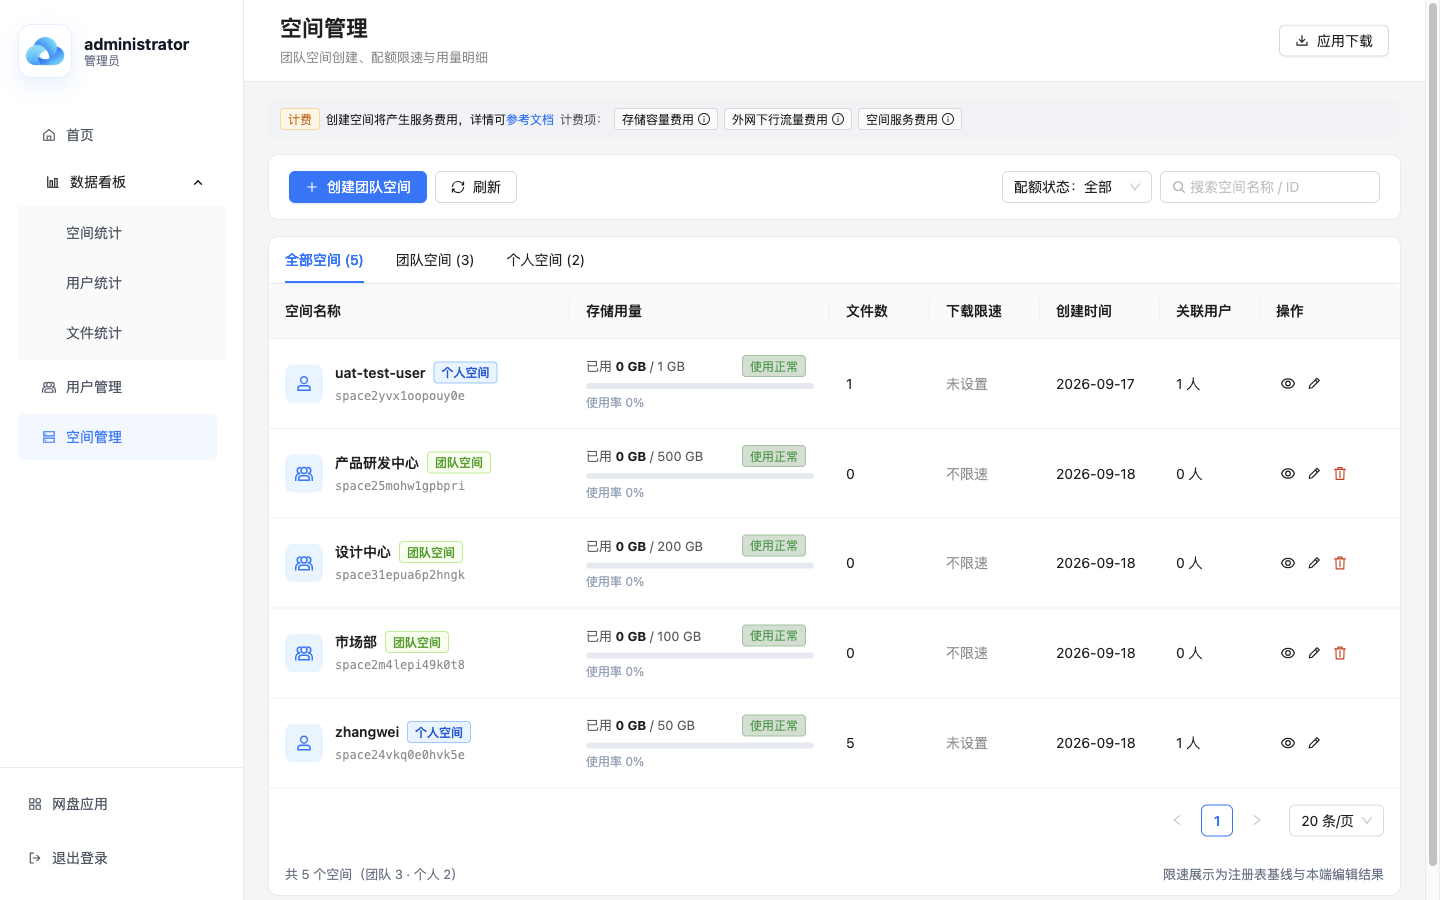Screen dimensions: 1440x900
Task: Click usage progress bar for zhangwei
Action: [700, 745]
